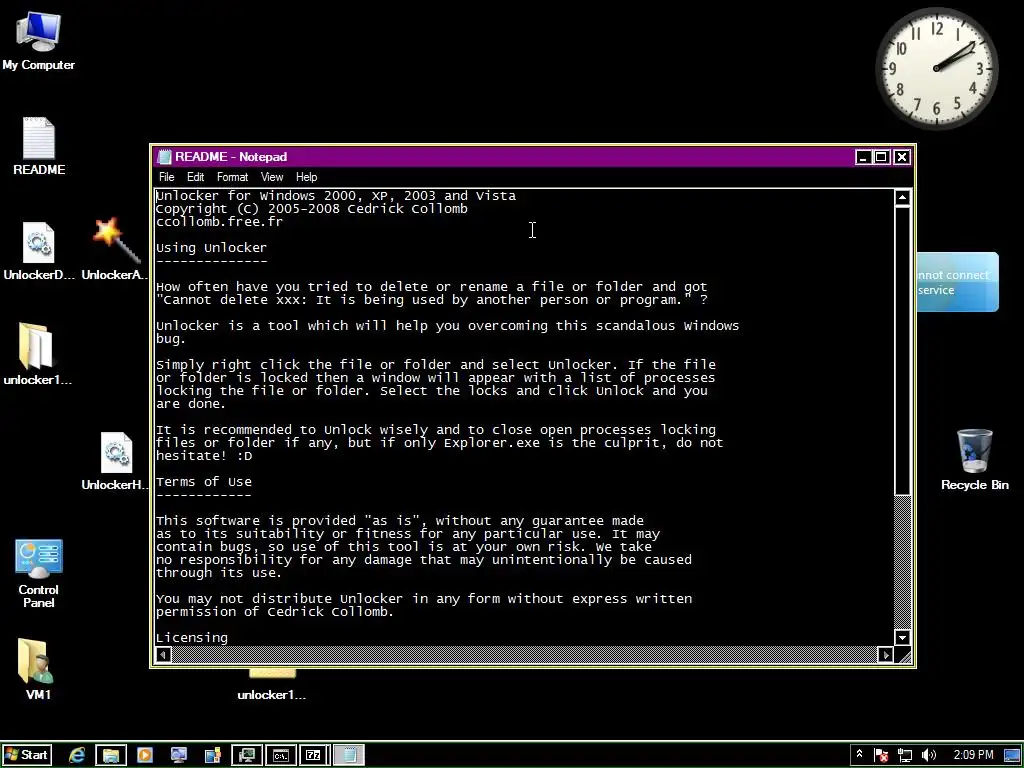This screenshot has width=1024, height=768.
Task: Place cursor on 'ccollomb.free.fr' line
Action: (219, 221)
